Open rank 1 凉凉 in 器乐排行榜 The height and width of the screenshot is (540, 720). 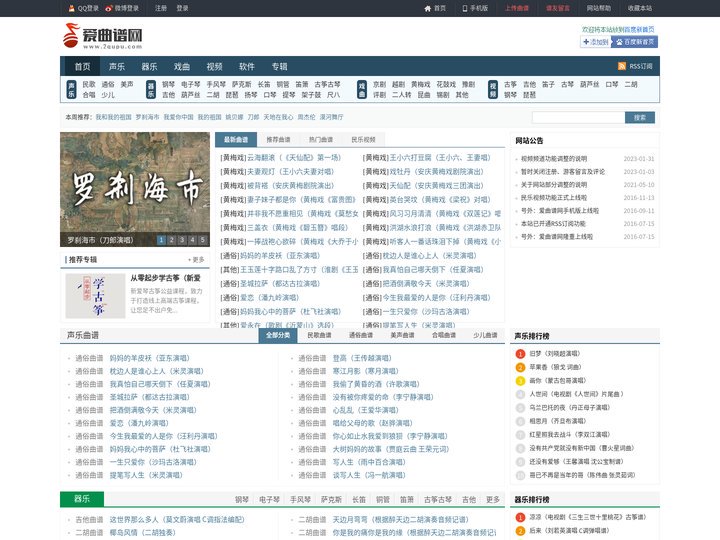(x=588, y=517)
